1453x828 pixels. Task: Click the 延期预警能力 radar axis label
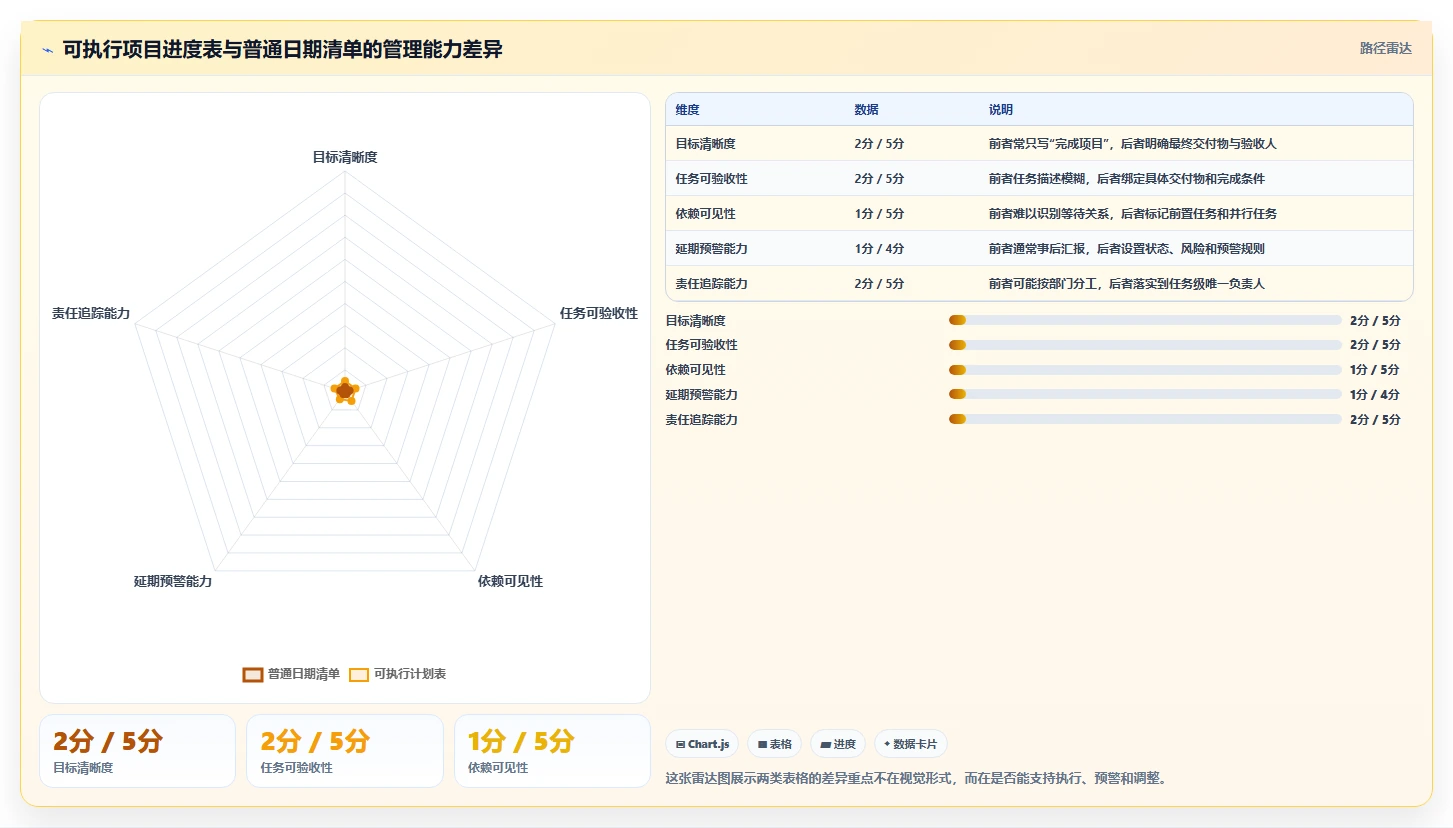(x=173, y=581)
